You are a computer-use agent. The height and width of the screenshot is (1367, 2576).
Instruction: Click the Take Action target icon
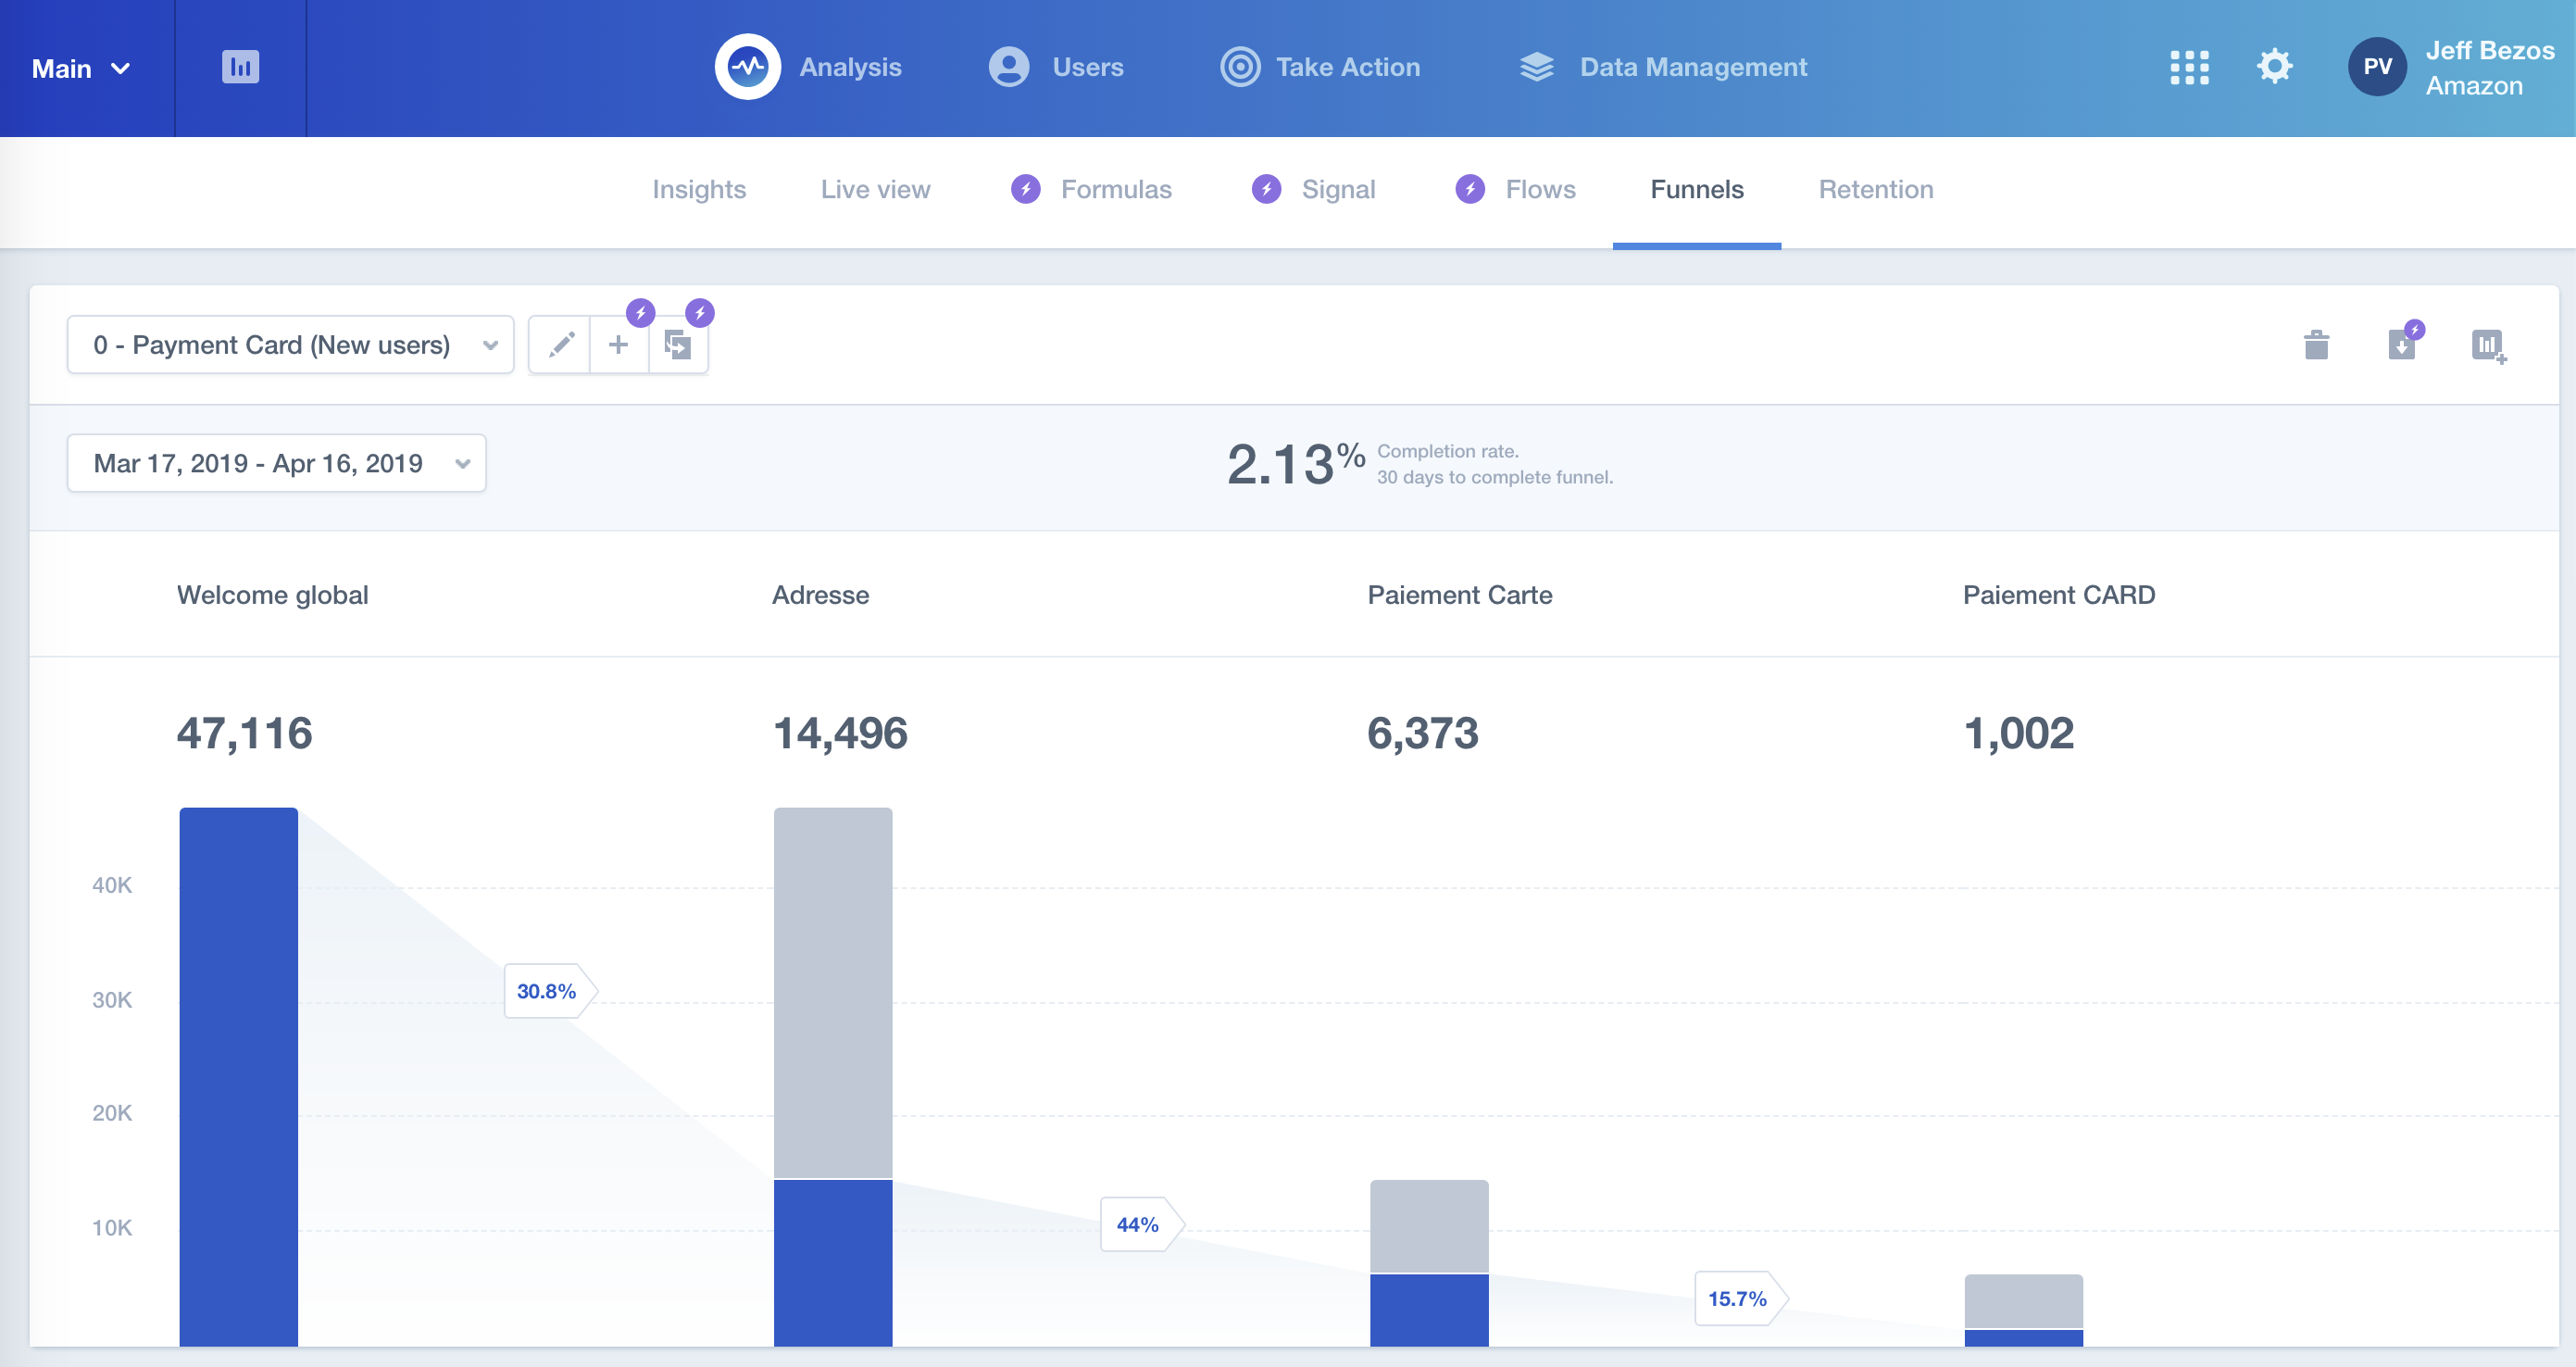[1240, 67]
